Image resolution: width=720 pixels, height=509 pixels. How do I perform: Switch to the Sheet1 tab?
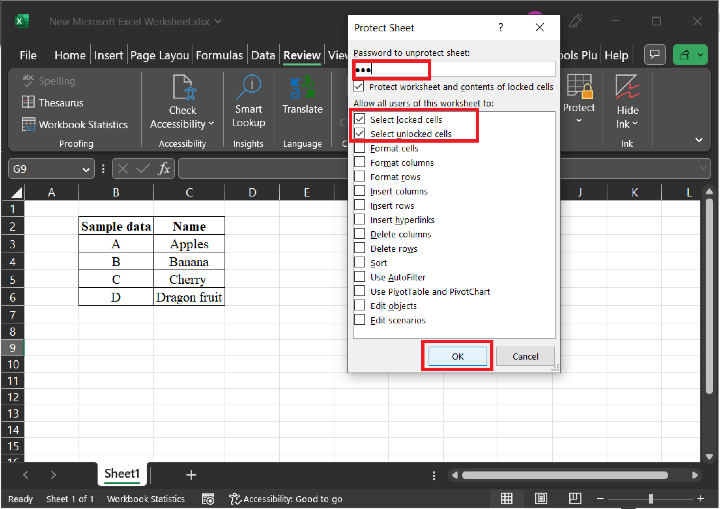coord(123,474)
